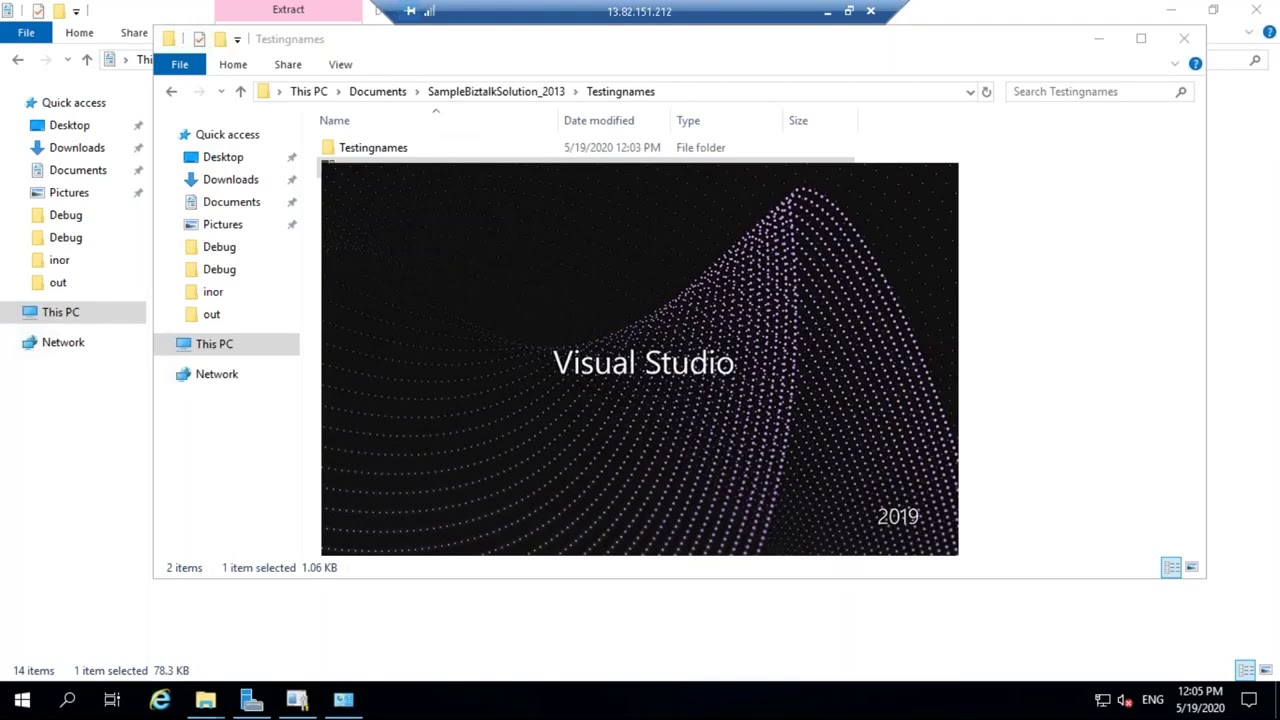
Task: Select This PC in Testingnames navigation pane
Action: point(214,343)
